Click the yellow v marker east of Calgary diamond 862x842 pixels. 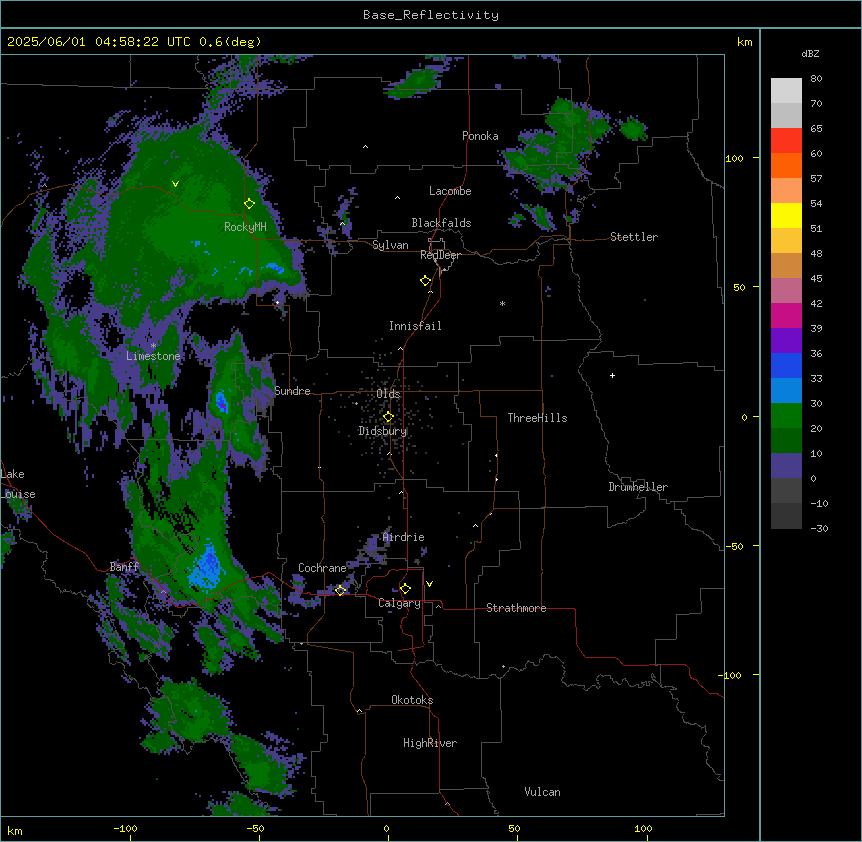429,584
